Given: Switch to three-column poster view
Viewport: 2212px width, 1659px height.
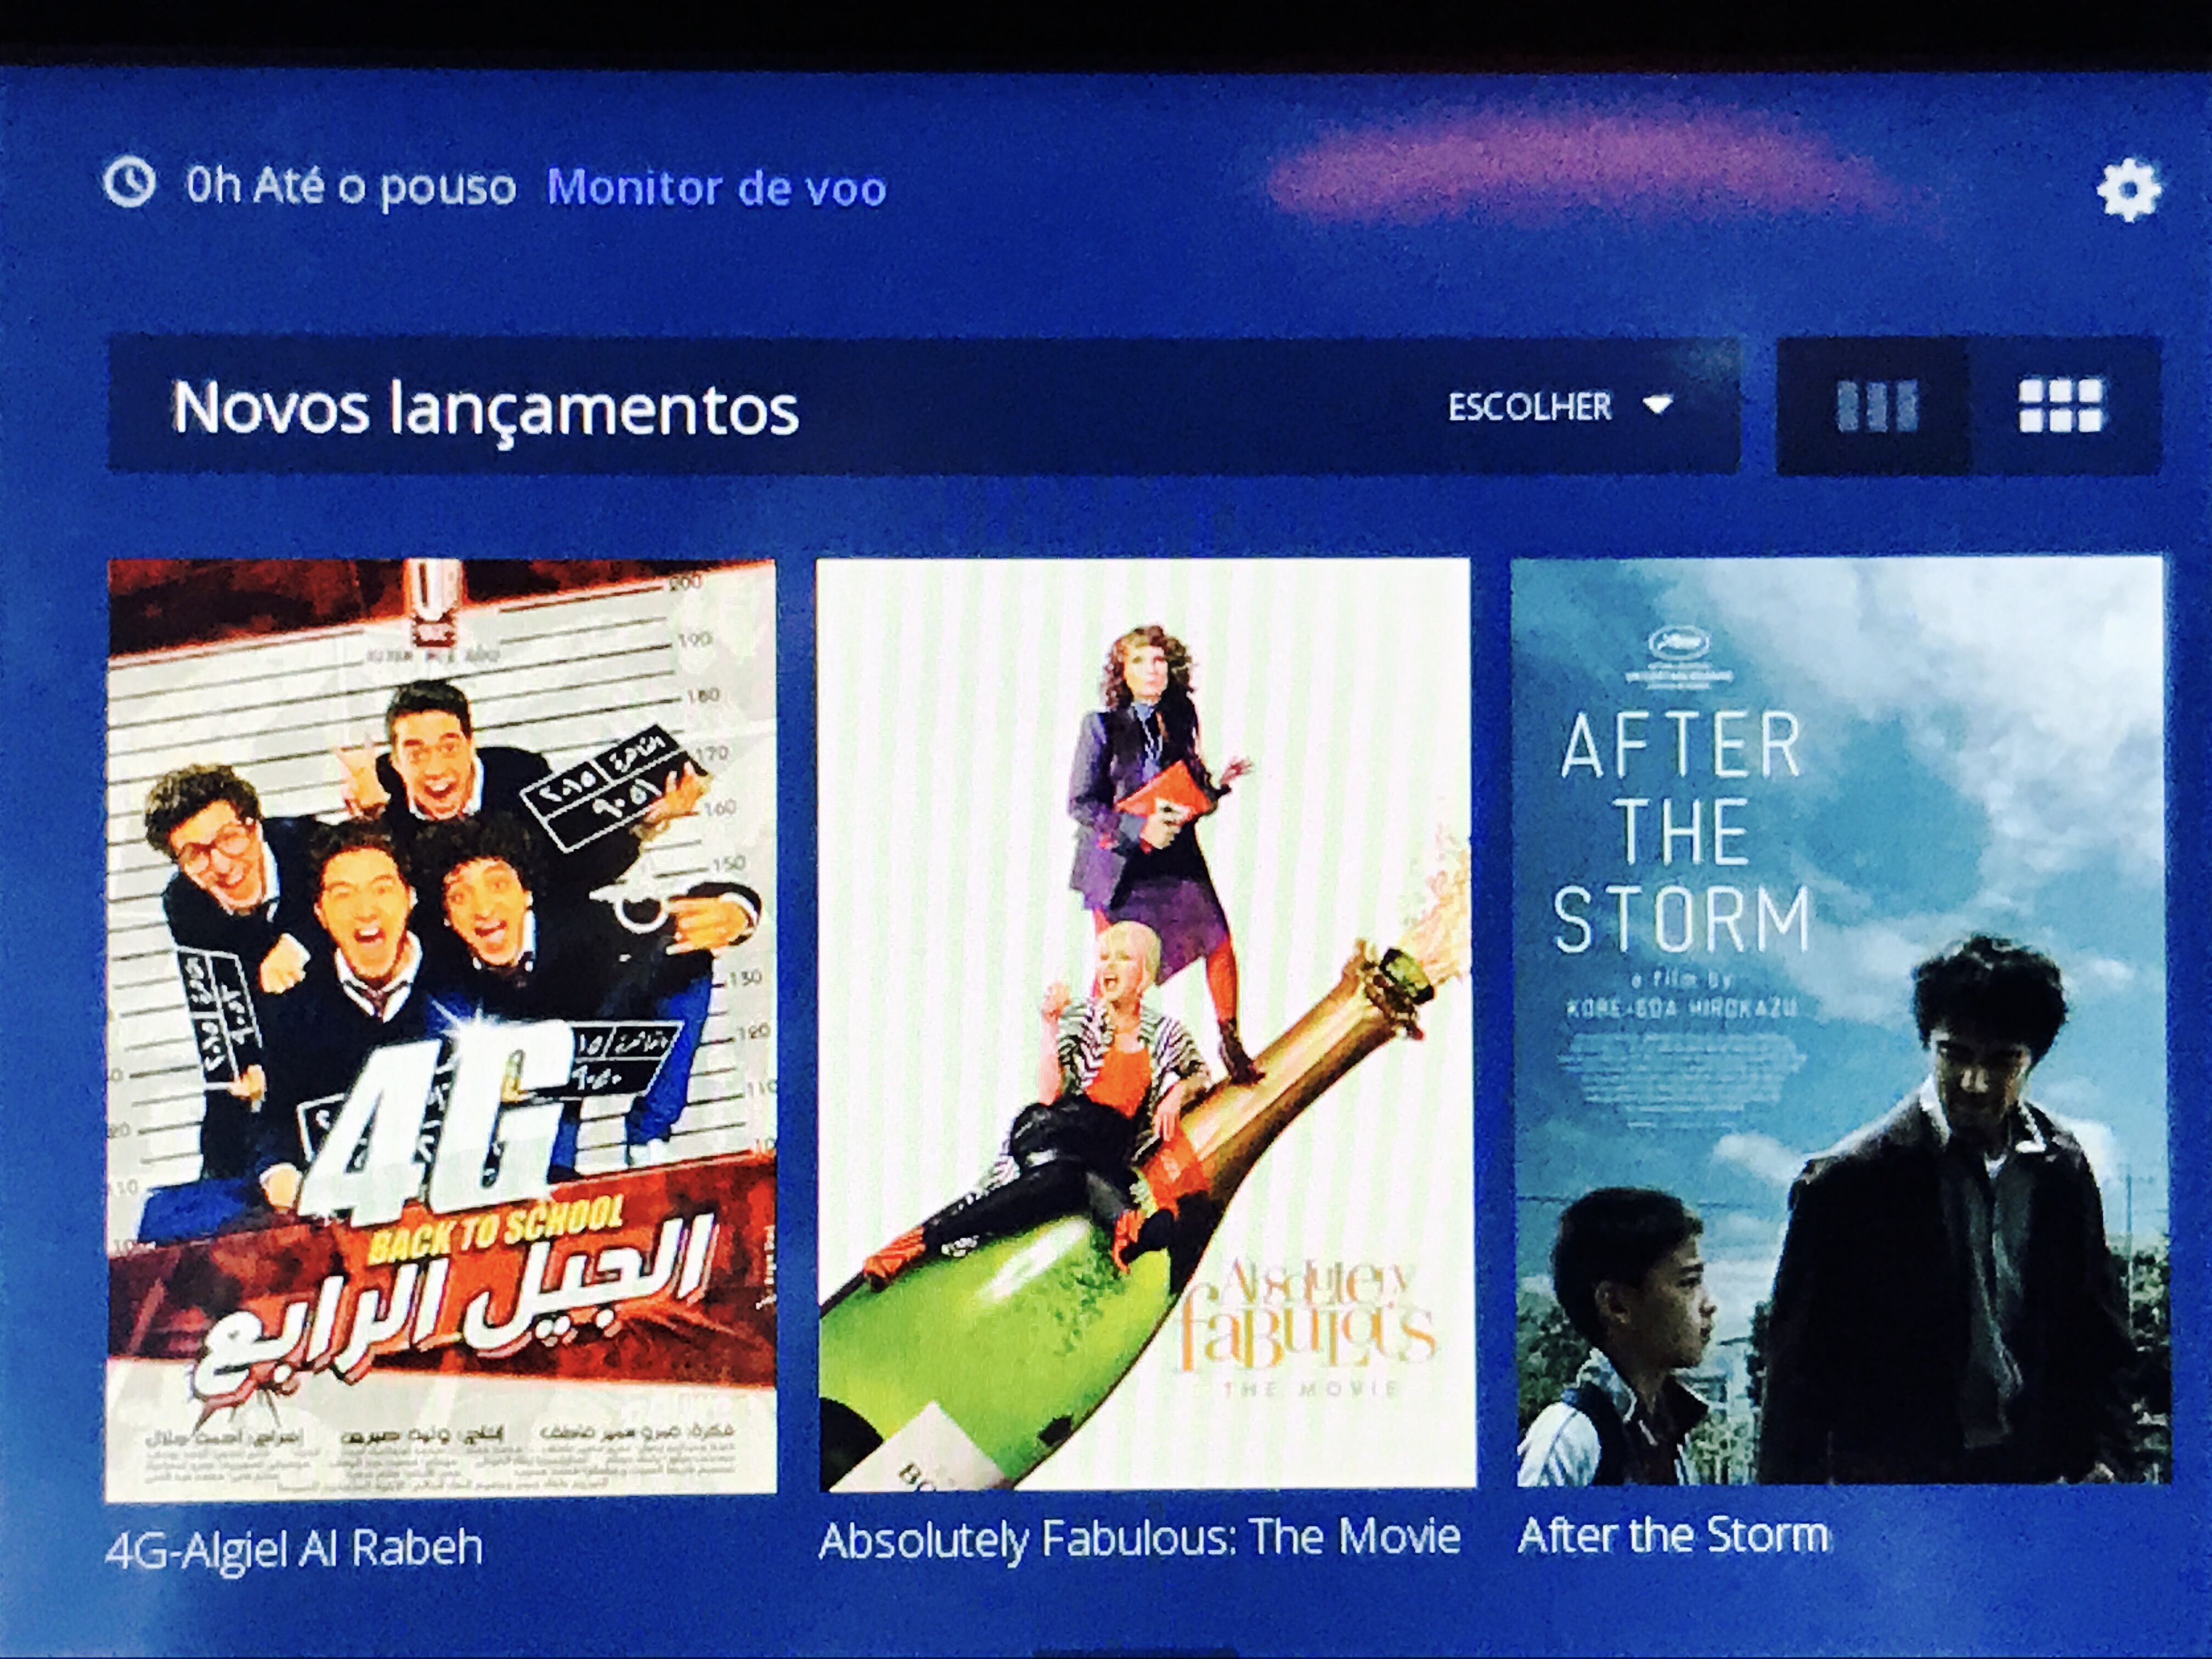Looking at the screenshot, I should point(1877,406).
